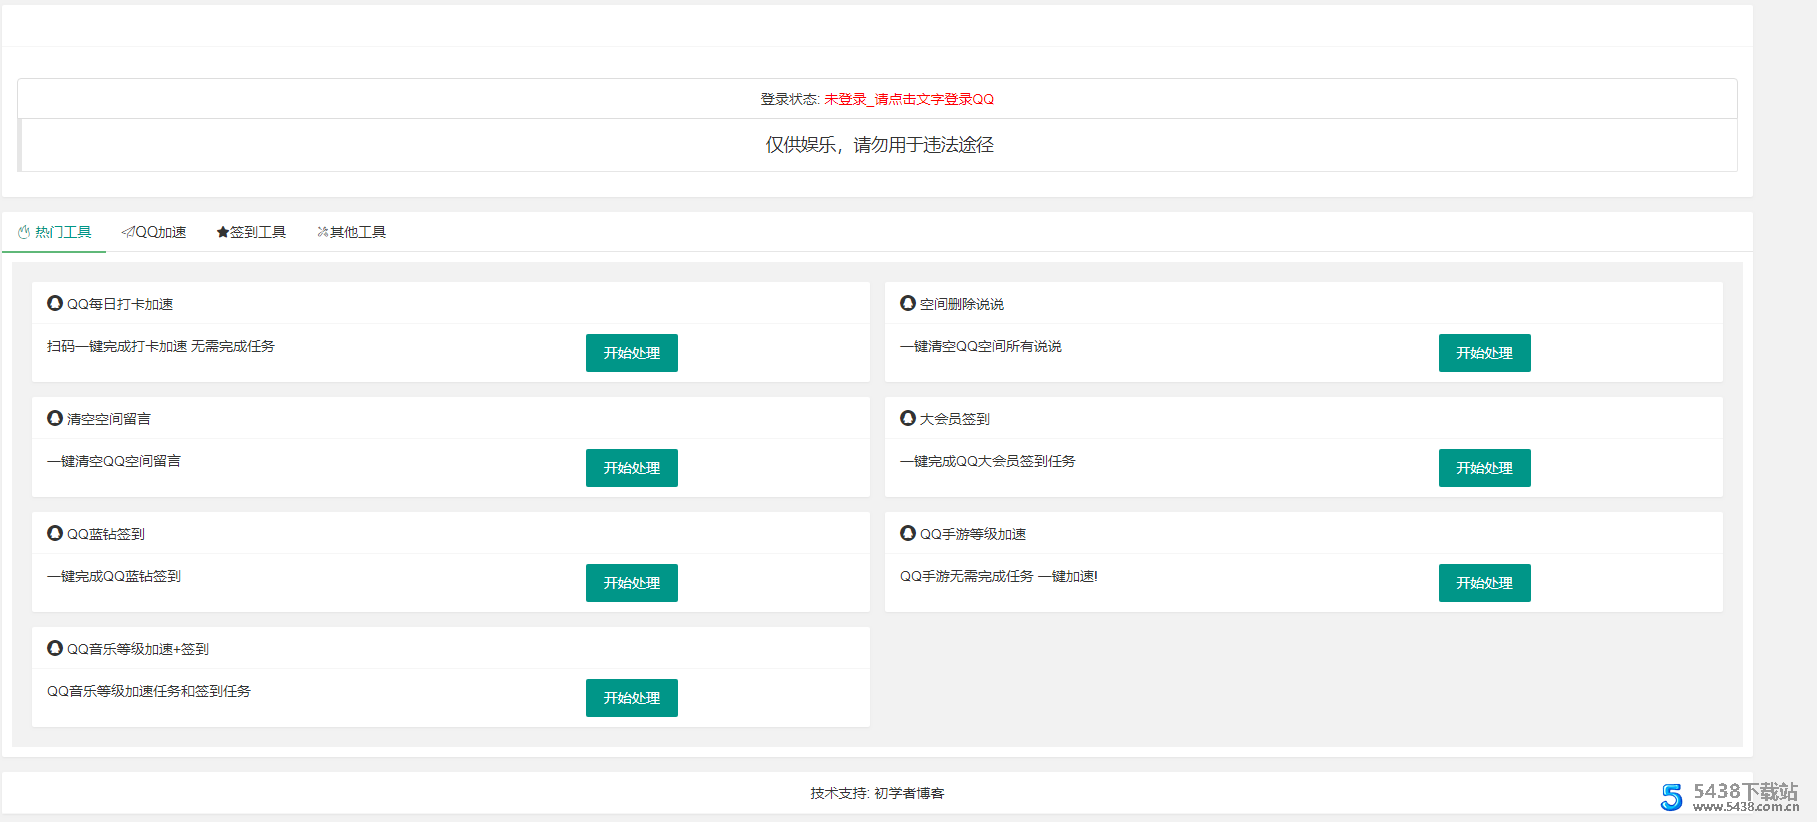Click the description 一键完成QQ大会员签到任务
This screenshot has height=822, width=1817.
[988, 461]
